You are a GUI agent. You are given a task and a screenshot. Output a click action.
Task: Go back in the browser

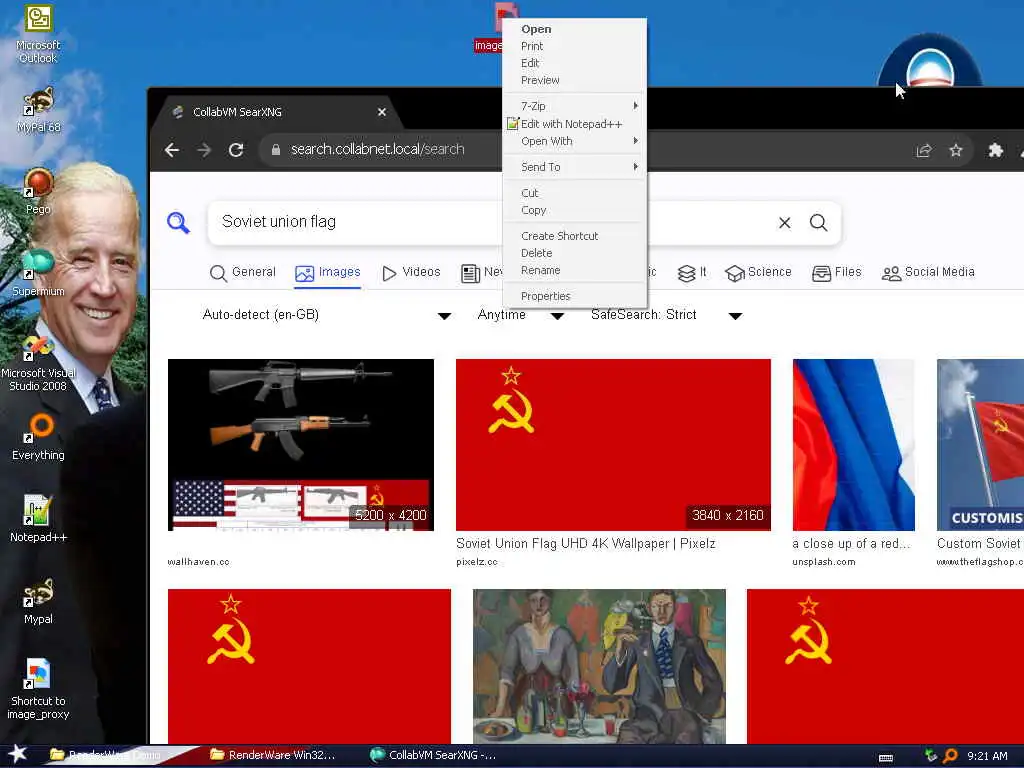coord(172,150)
